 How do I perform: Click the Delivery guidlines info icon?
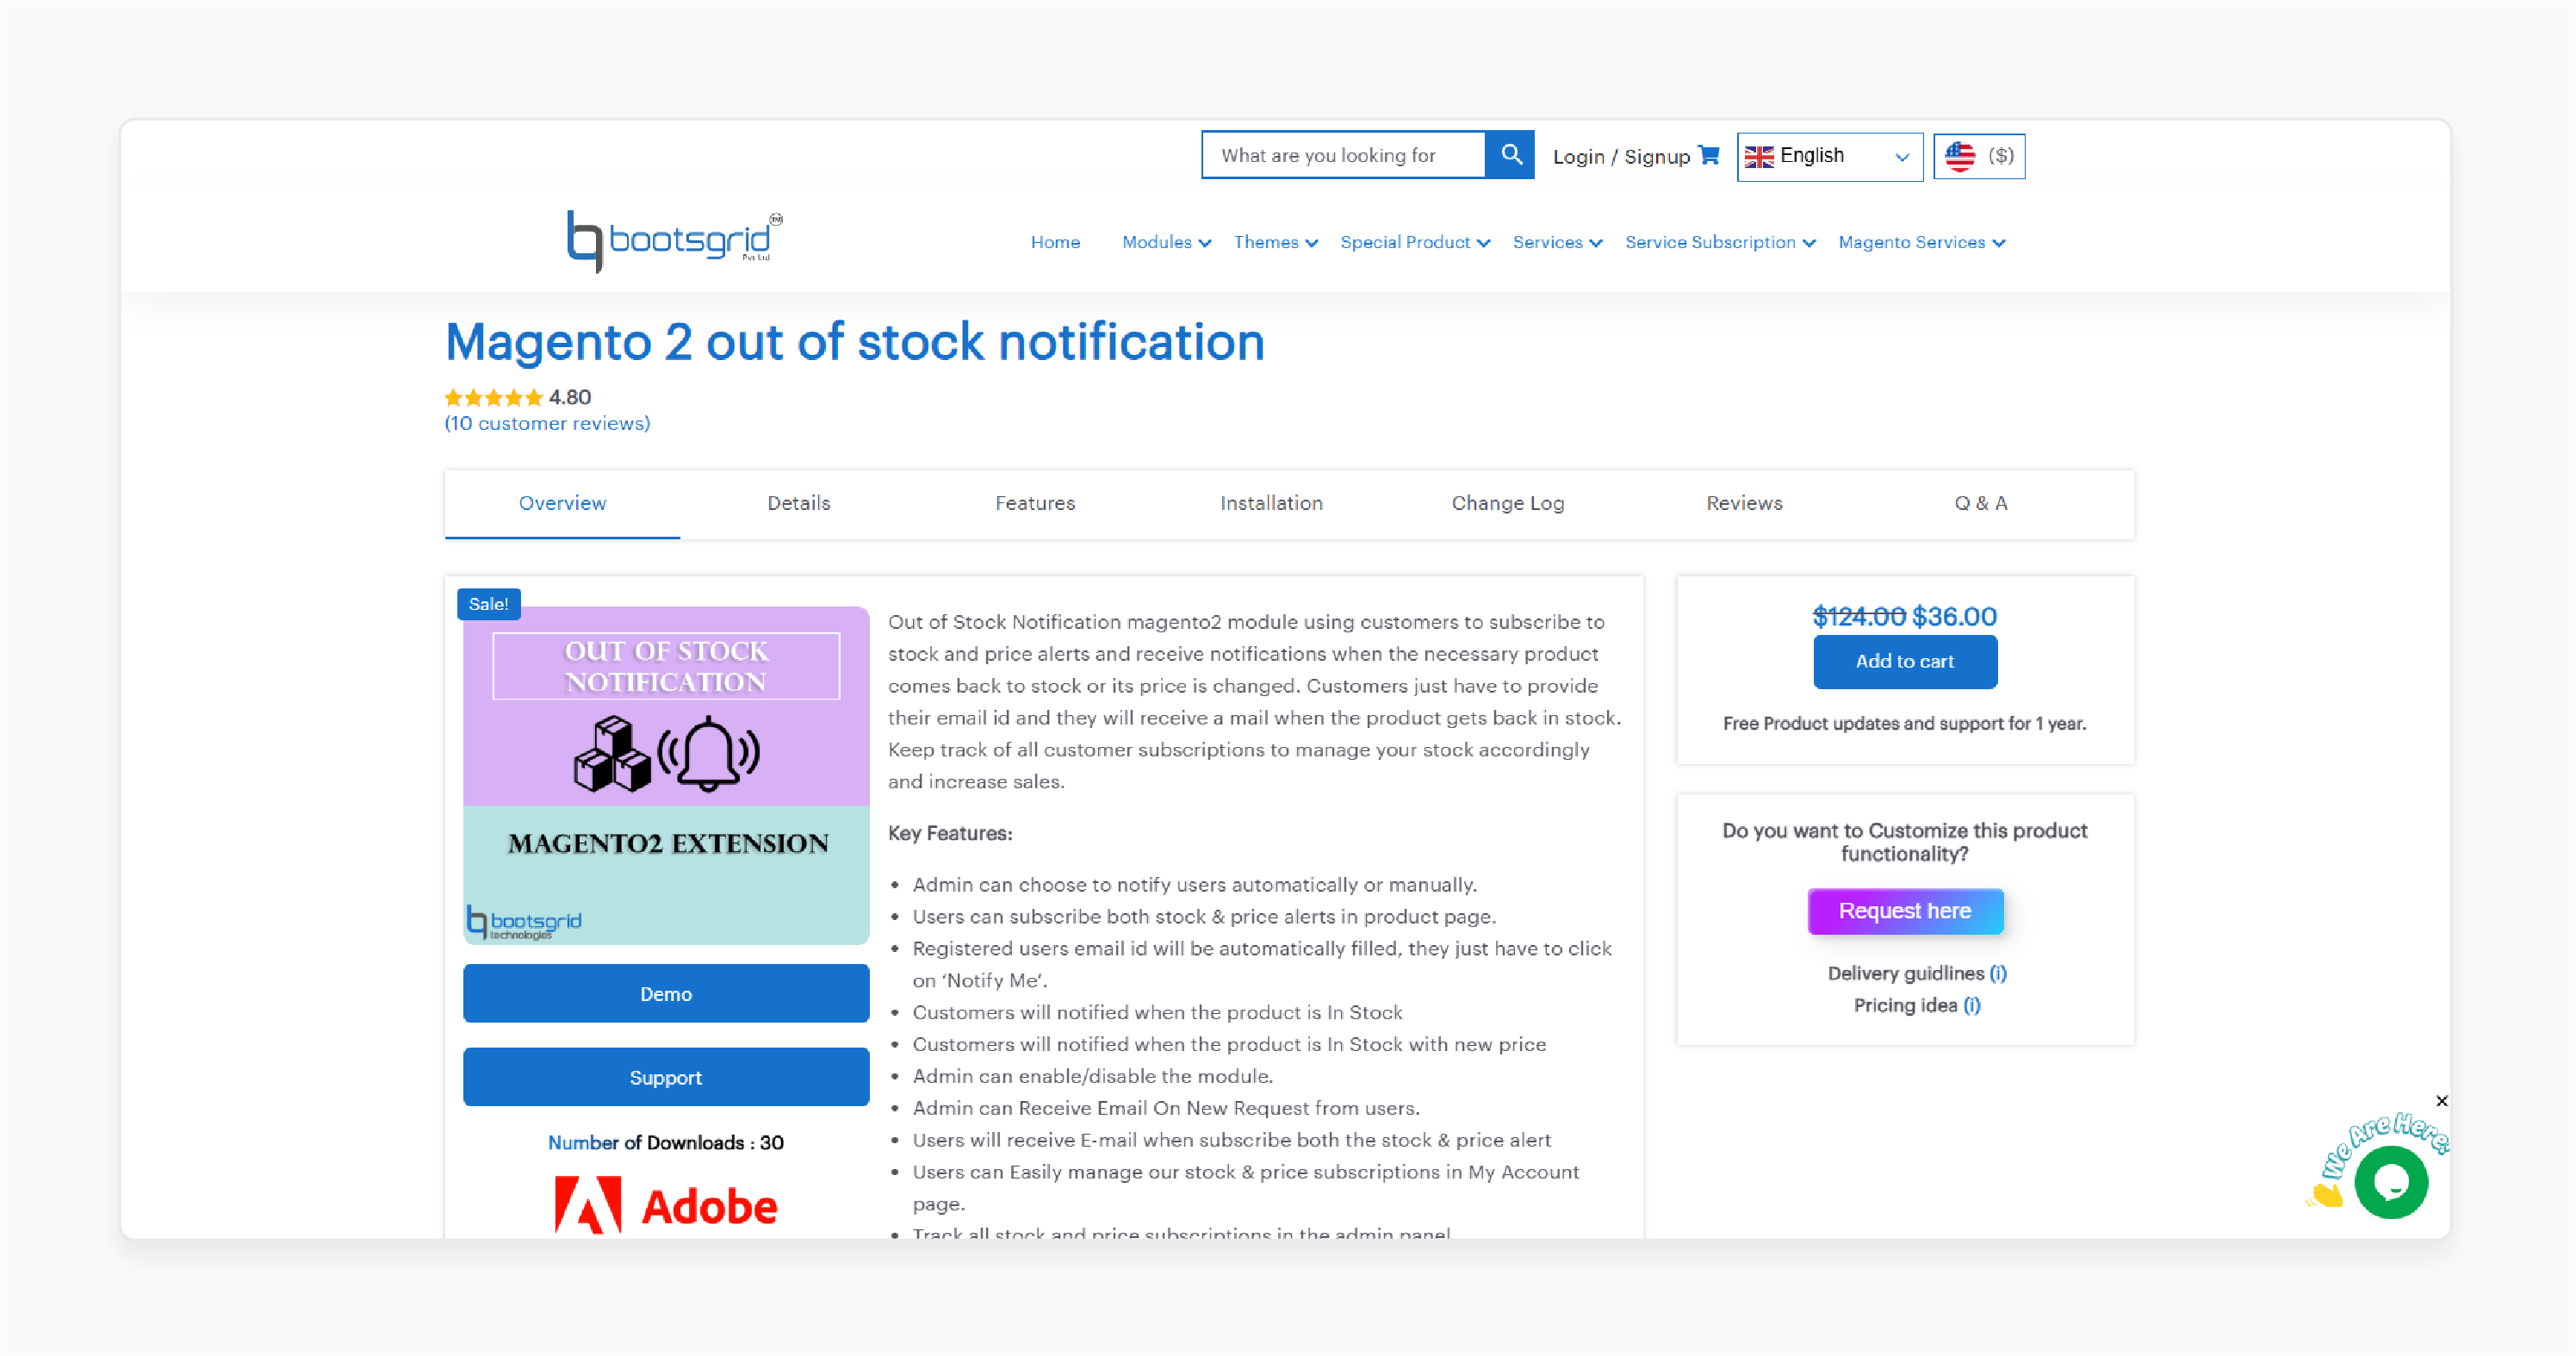tap(1998, 973)
